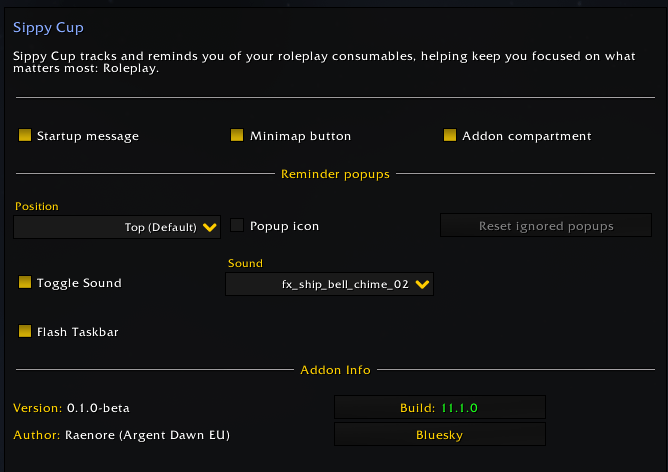Click the Toggle Sound label text

(79, 283)
